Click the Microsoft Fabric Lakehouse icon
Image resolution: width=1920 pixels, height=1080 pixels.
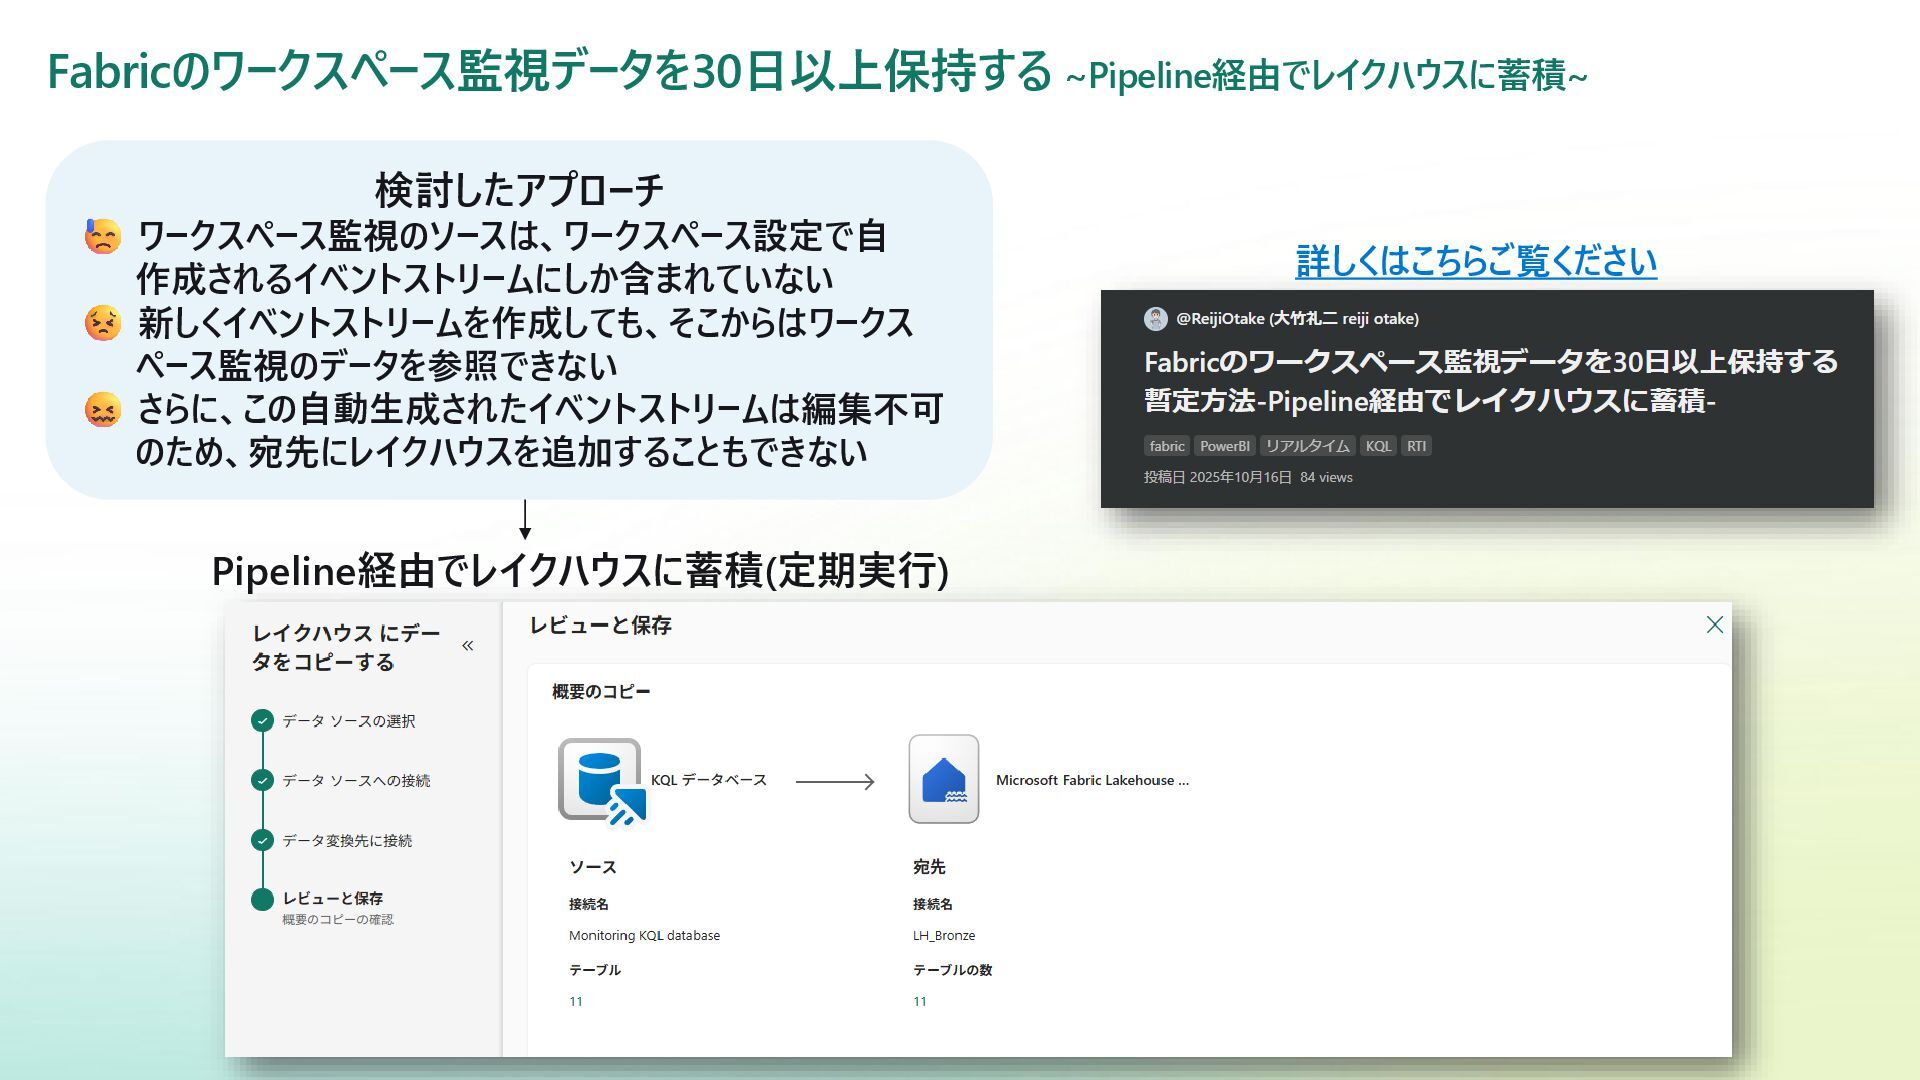943,779
